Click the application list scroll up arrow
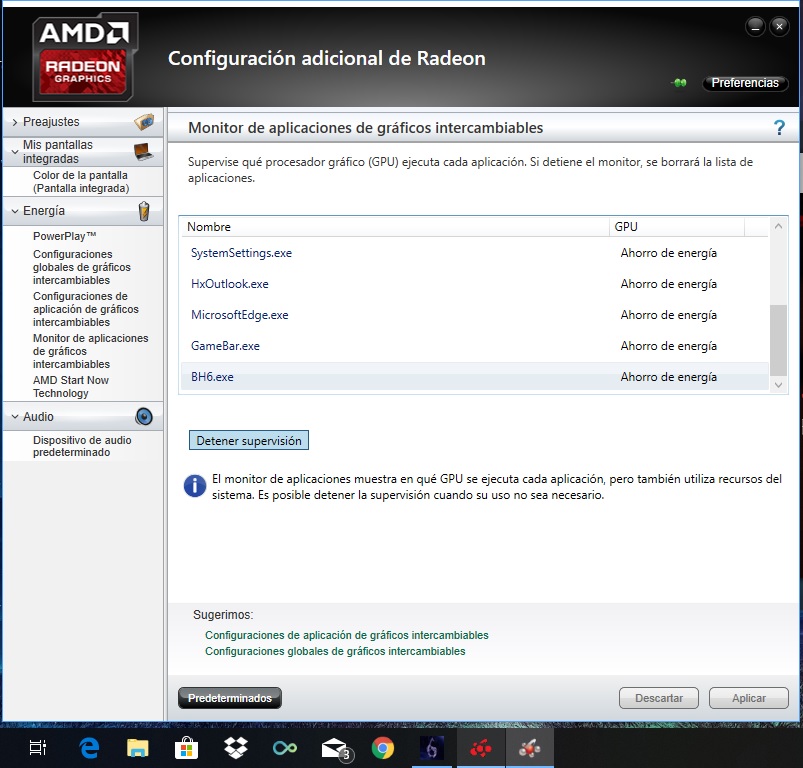 click(778, 226)
